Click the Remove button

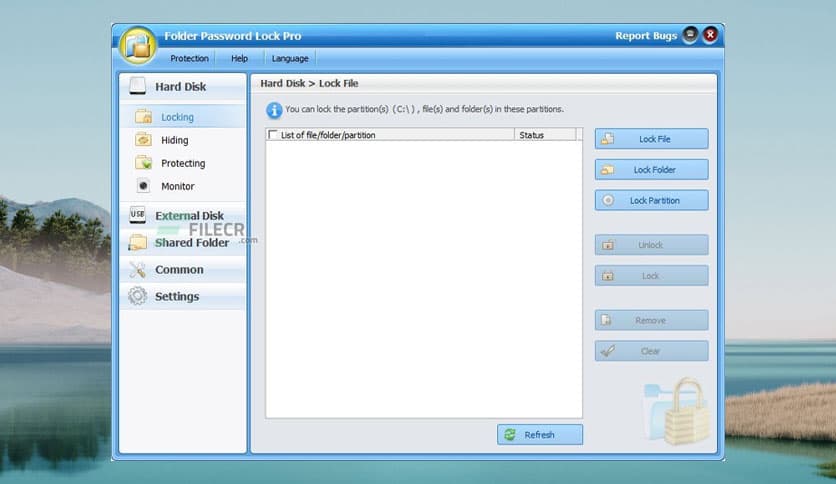[652, 320]
